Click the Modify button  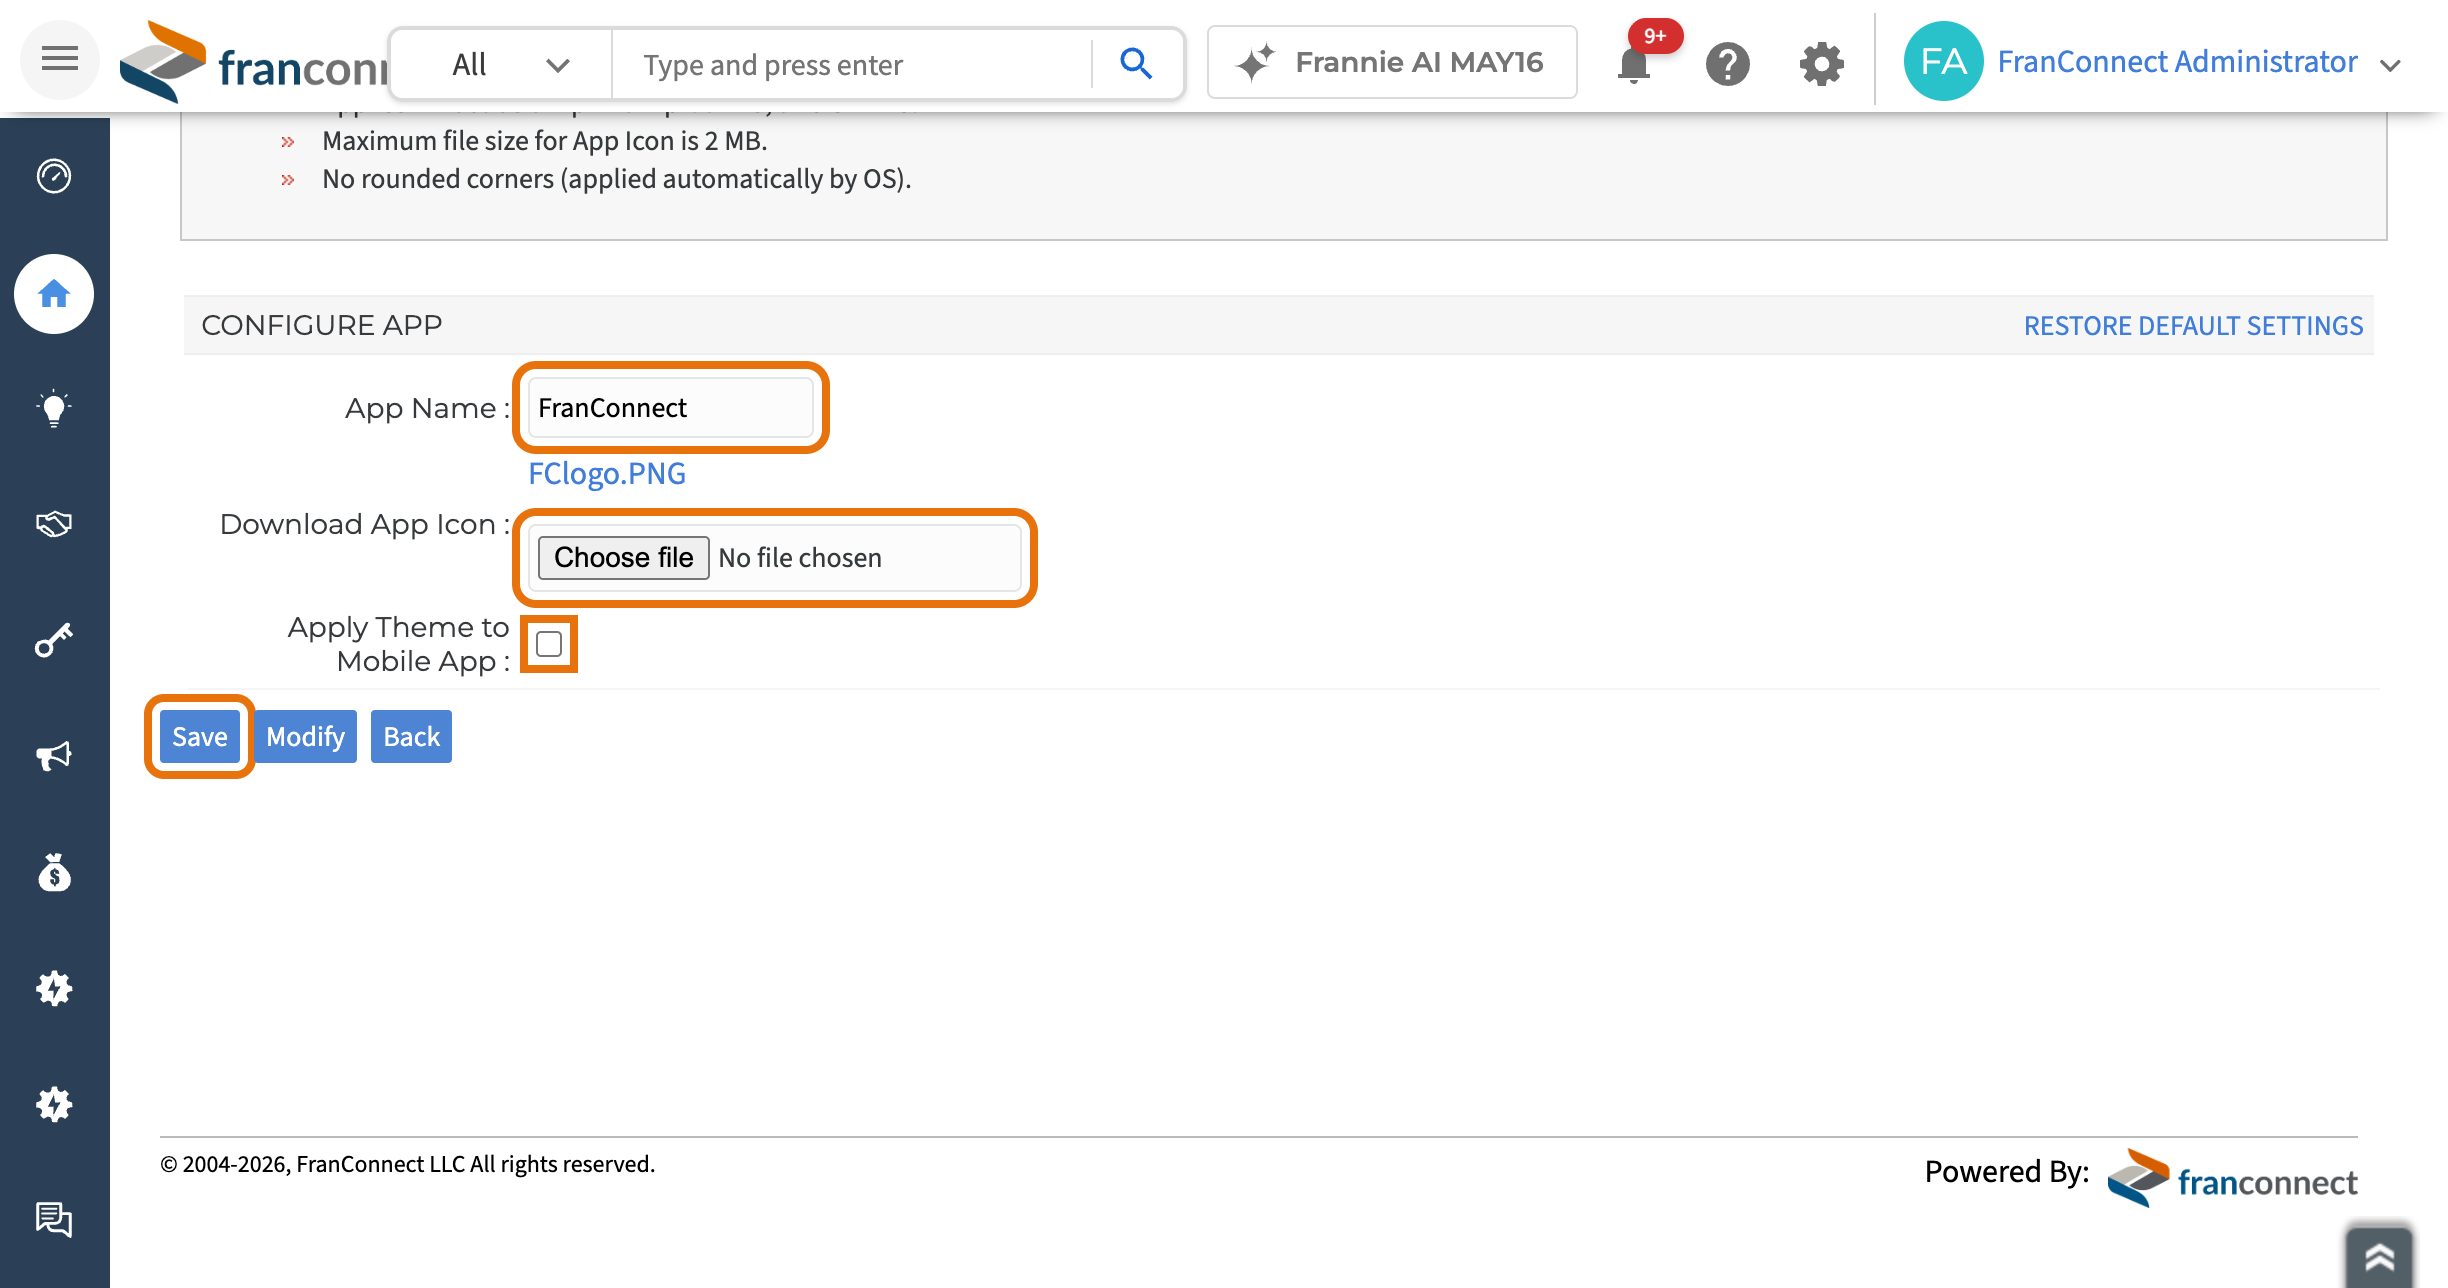pyautogui.click(x=305, y=737)
